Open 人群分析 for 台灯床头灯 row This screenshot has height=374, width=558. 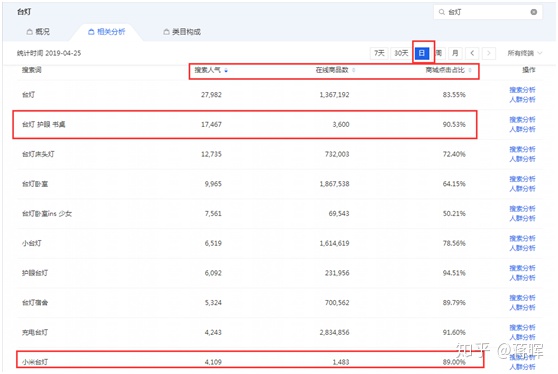(522, 159)
